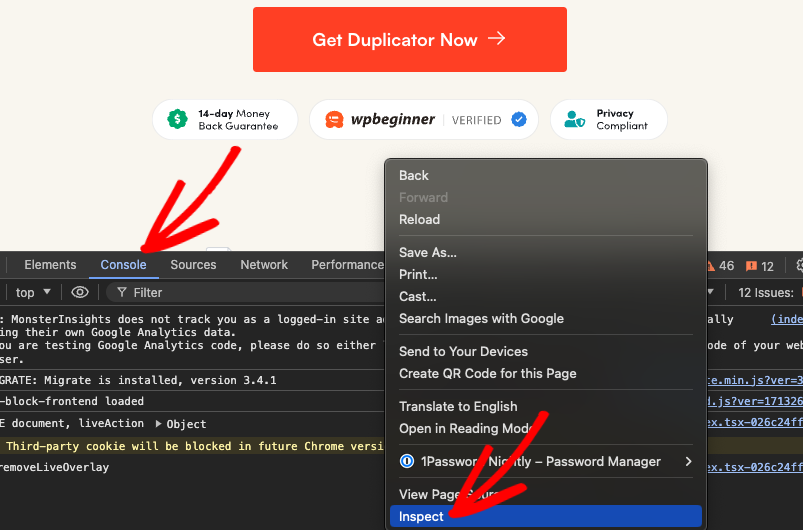Switch to the Console tab
The width and height of the screenshot is (803, 530).
click(x=123, y=265)
